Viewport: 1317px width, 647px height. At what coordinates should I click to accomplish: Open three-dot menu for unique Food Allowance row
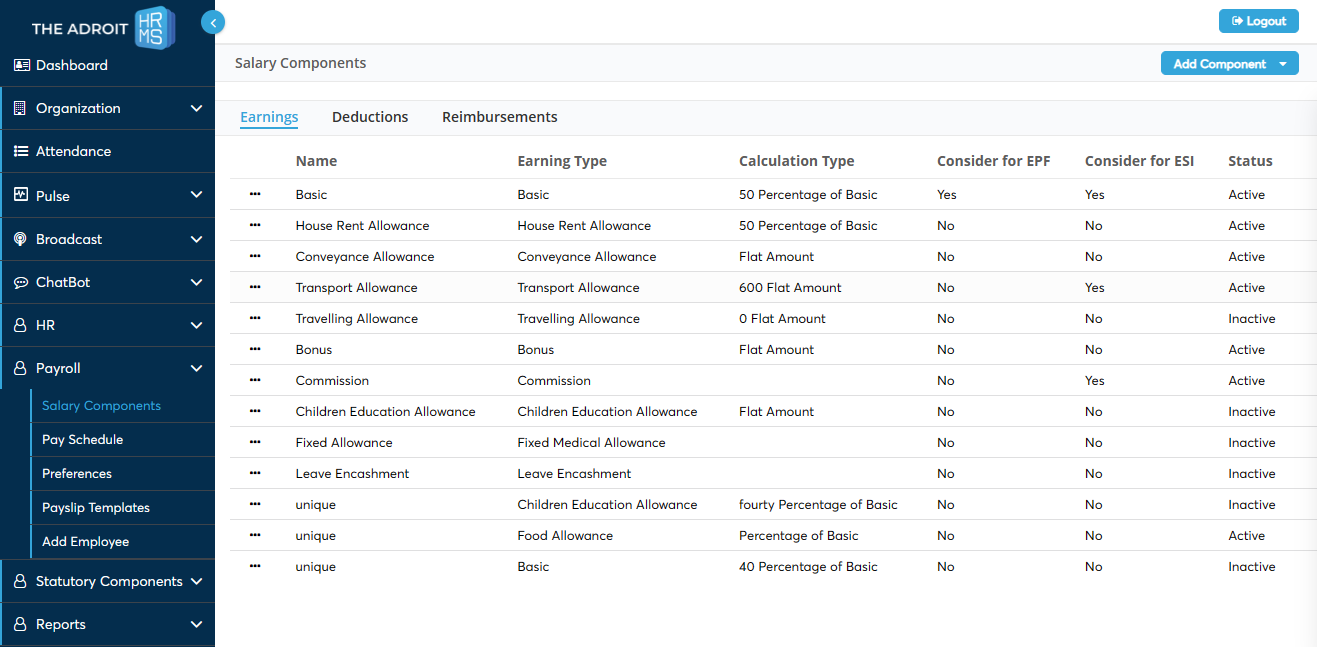click(255, 535)
